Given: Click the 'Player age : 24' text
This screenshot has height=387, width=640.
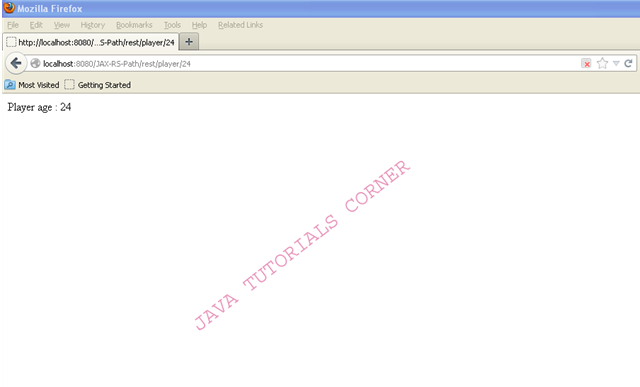Looking at the screenshot, I should (39, 107).
